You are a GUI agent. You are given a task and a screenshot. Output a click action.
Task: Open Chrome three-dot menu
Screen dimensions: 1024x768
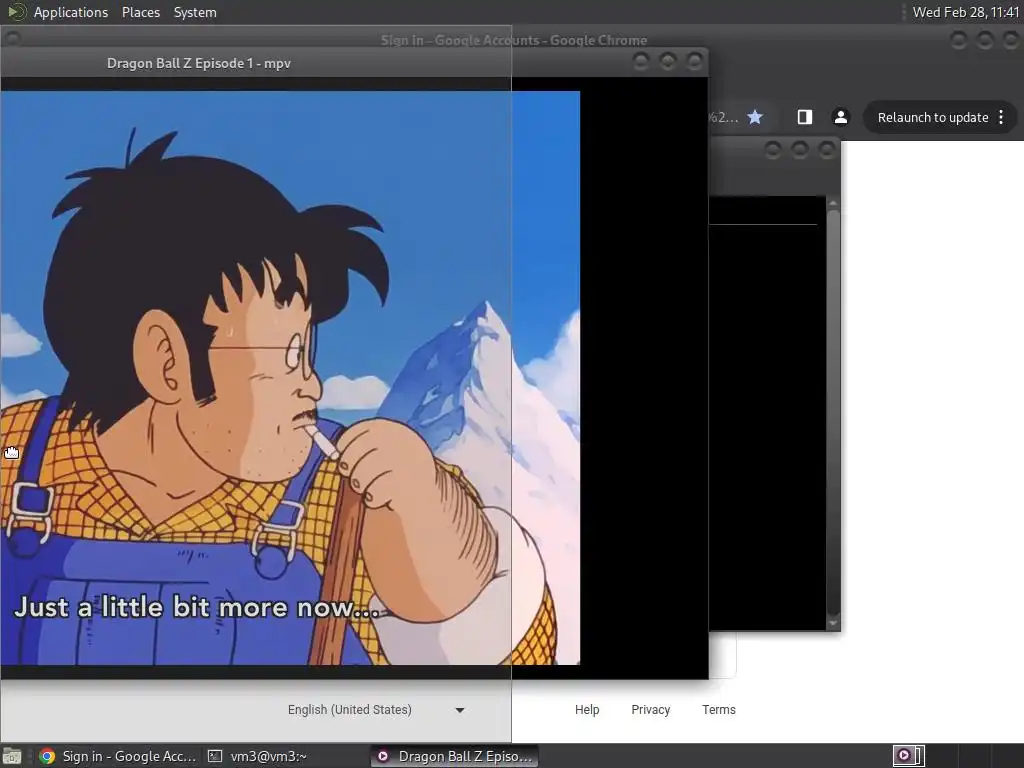(x=1001, y=118)
